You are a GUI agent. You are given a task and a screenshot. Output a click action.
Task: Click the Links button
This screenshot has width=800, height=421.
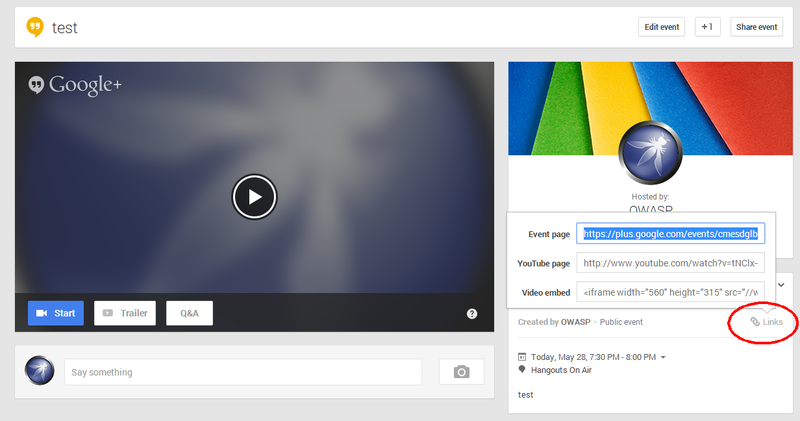point(766,322)
